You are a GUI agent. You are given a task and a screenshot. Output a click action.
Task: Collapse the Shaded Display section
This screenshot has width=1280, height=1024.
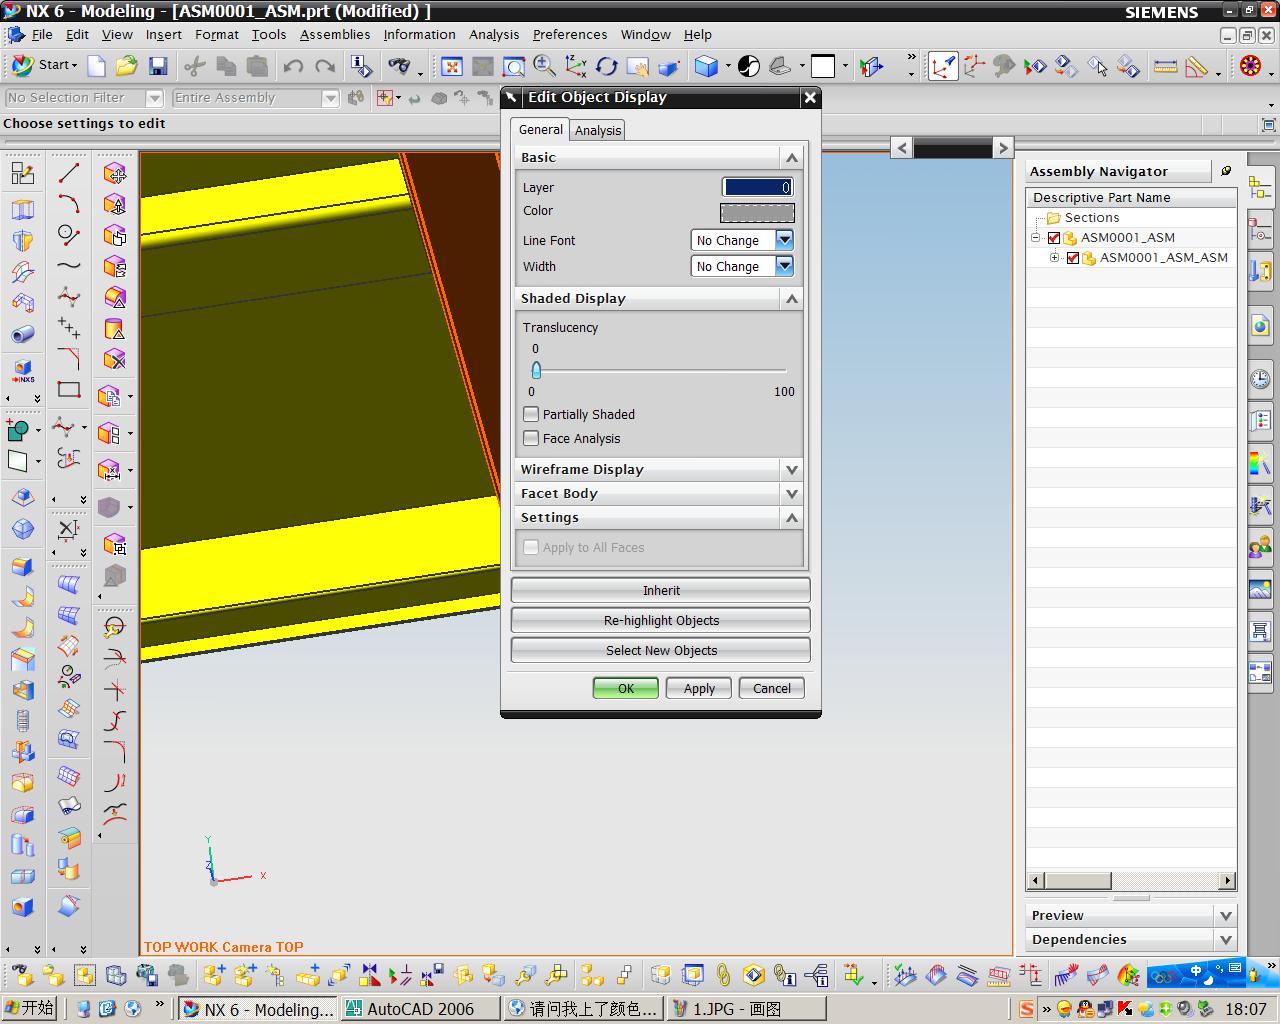click(x=792, y=299)
